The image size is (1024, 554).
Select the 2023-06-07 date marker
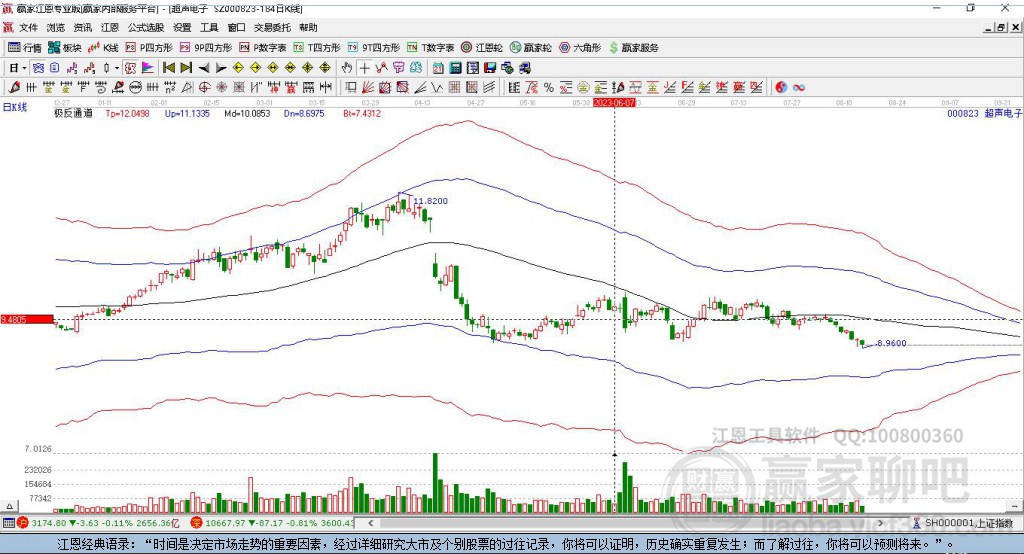point(614,103)
